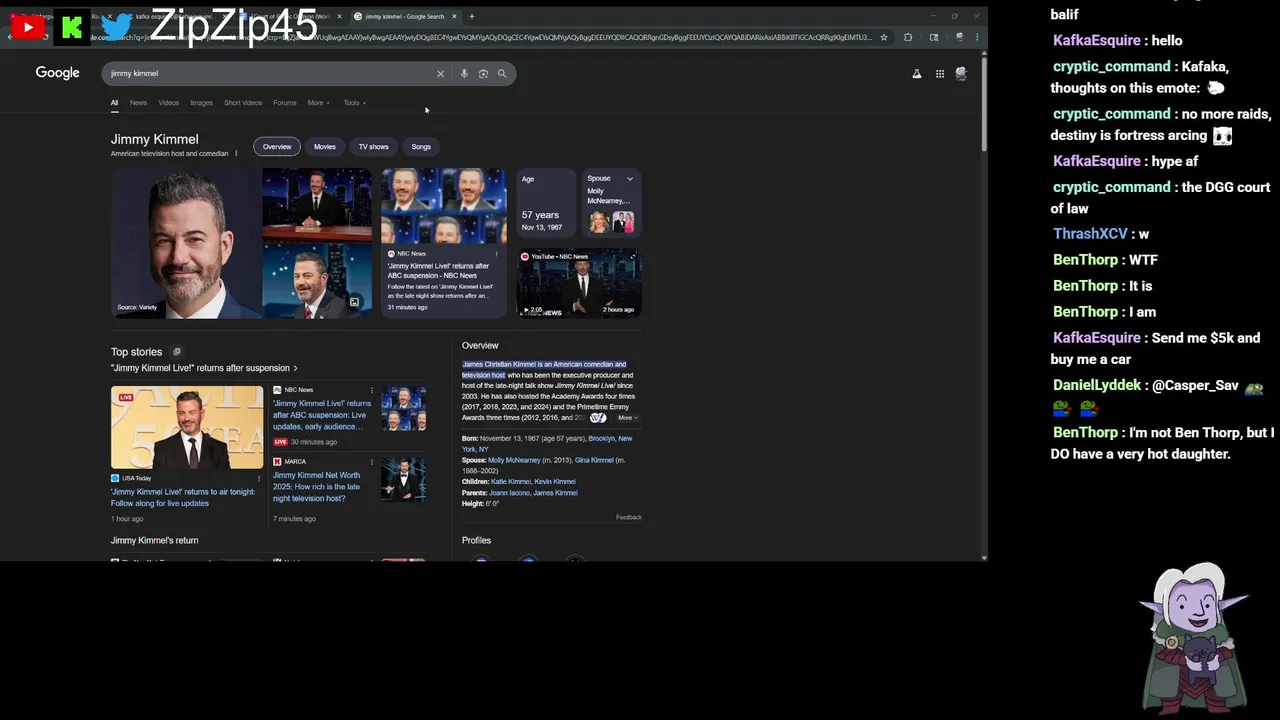
Task: Click inside the jimmy kimmel search field
Action: point(270,73)
